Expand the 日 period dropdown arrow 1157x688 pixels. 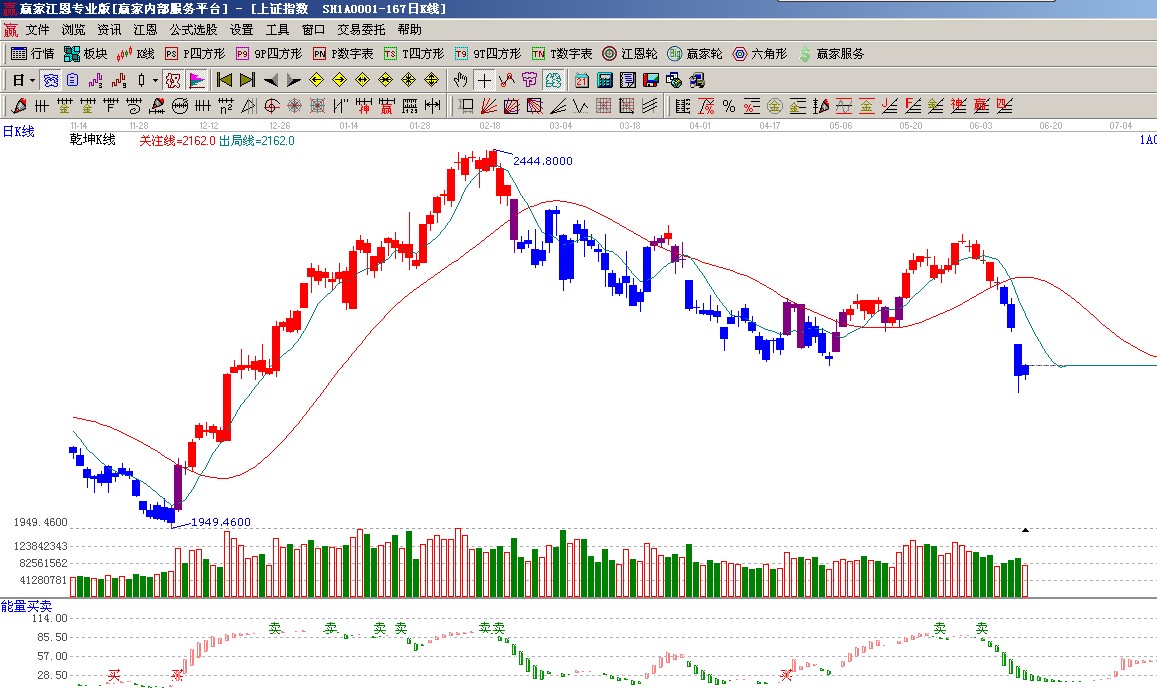tap(32, 80)
